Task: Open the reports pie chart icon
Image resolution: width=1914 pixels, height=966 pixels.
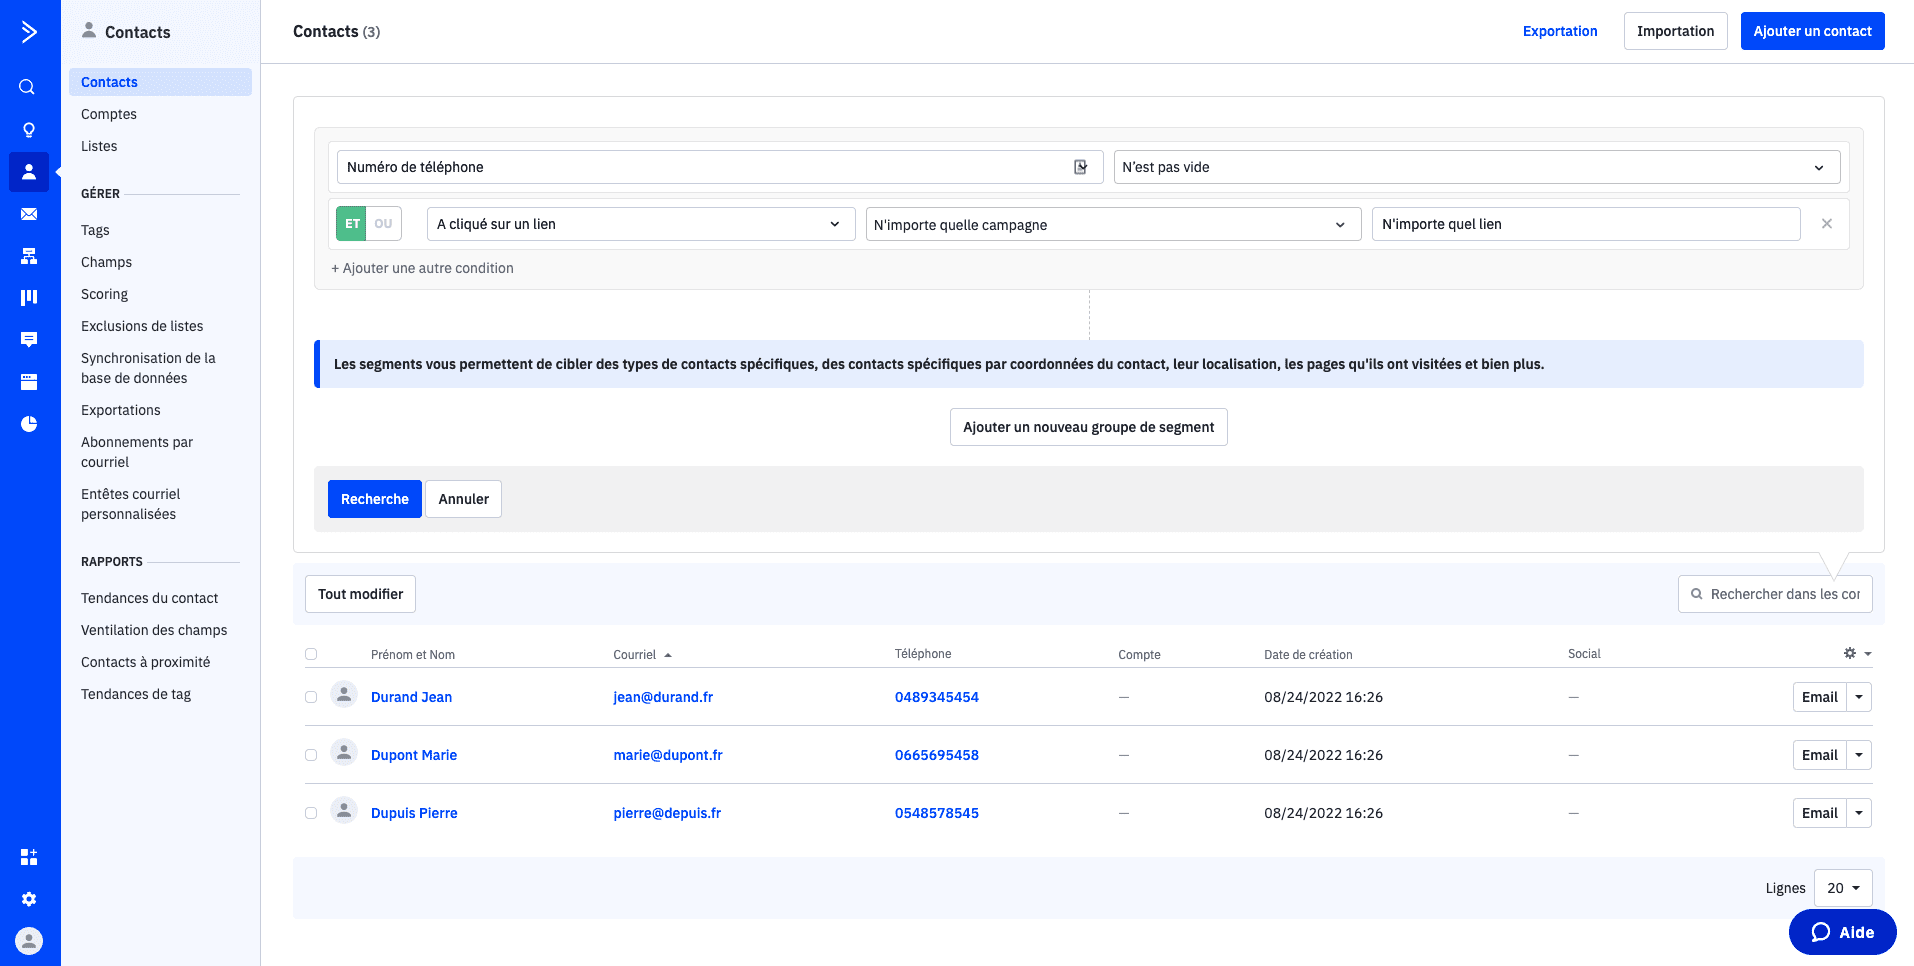Action: click(28, 424)
